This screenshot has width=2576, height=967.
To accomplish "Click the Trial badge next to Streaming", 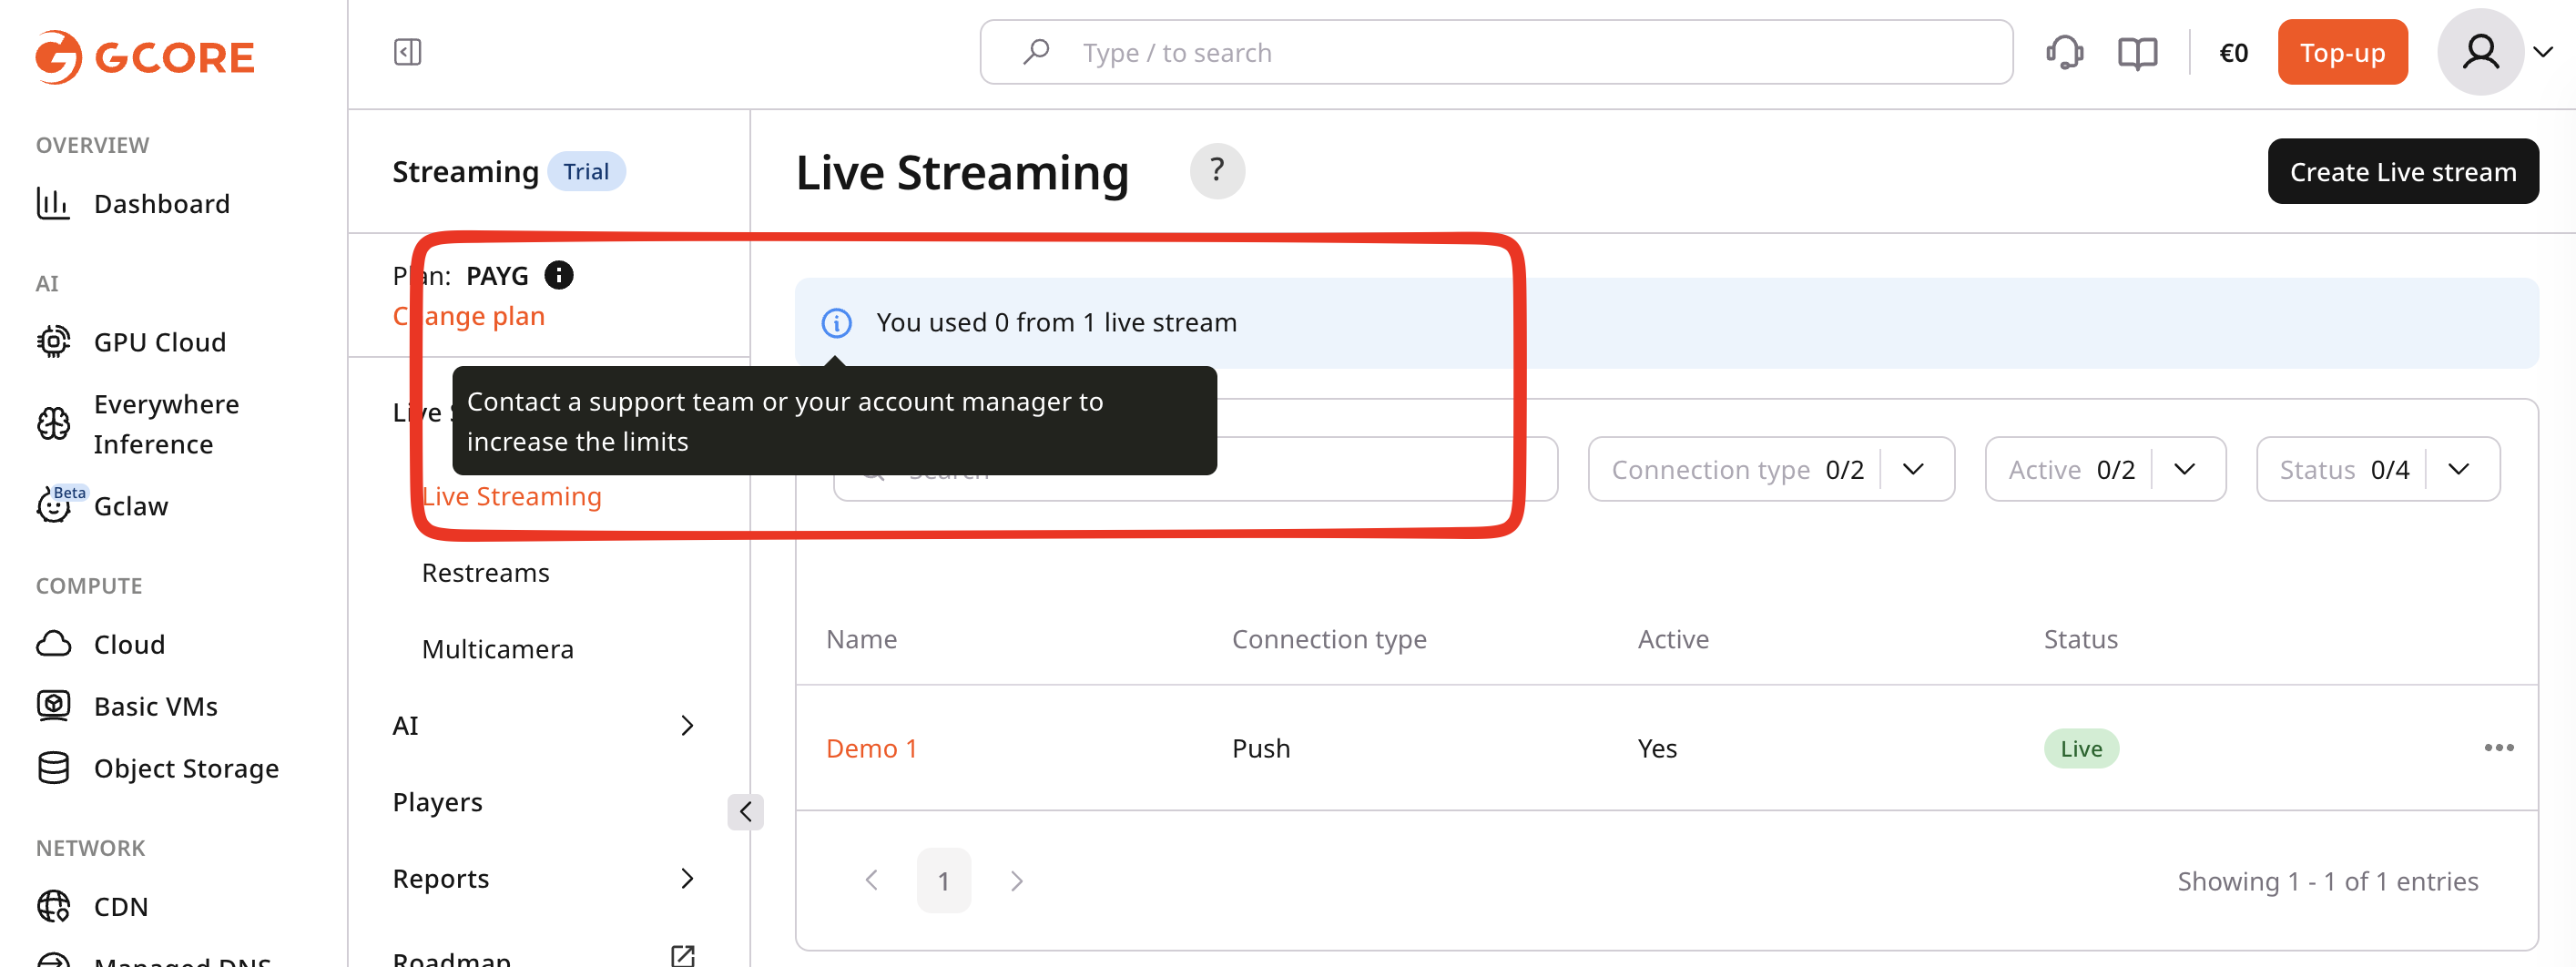I will coord(586,171).
